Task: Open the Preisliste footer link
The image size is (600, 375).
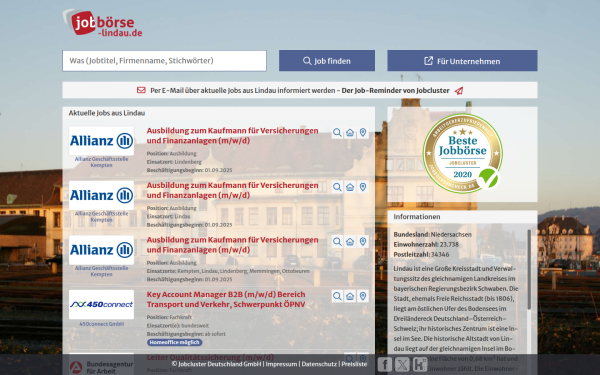Action: (x=354, y=364)
